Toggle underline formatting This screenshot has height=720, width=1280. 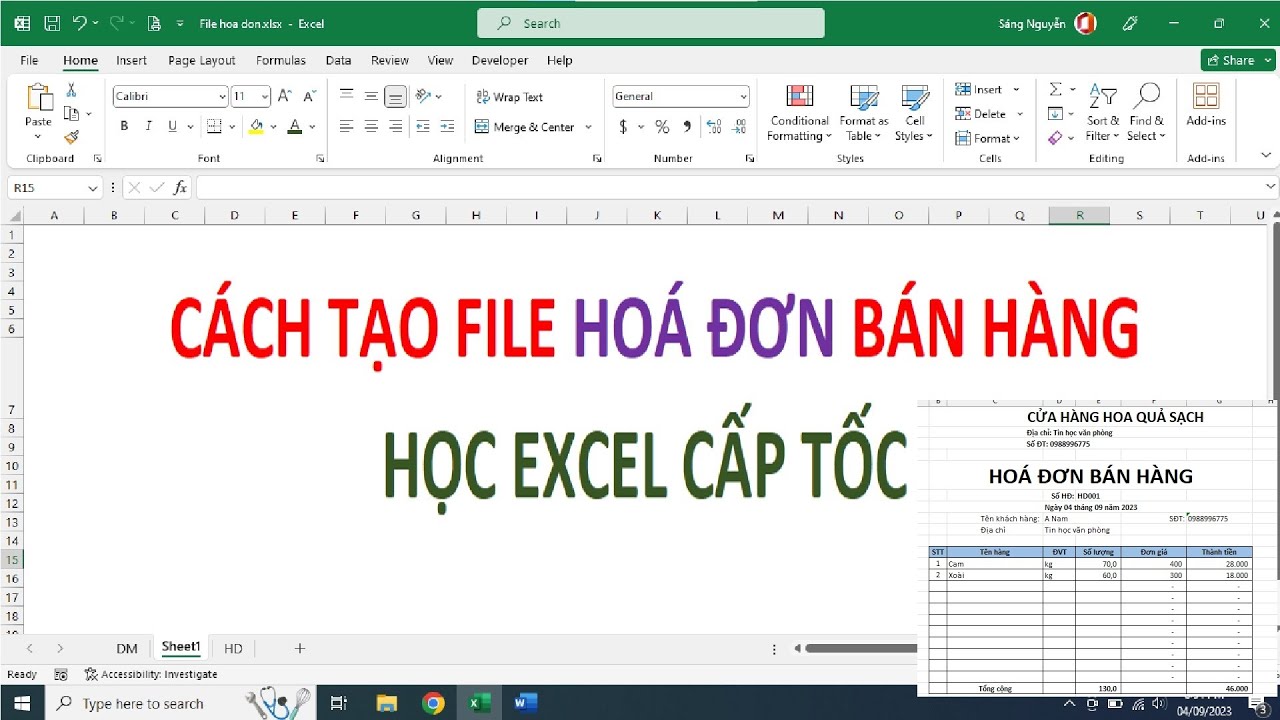click(172, 126)
